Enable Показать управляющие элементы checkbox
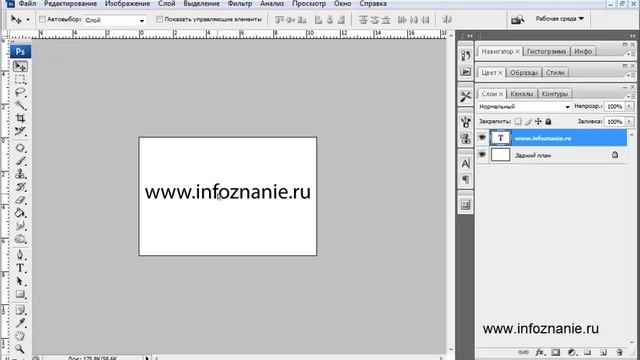 click(159, 19)
